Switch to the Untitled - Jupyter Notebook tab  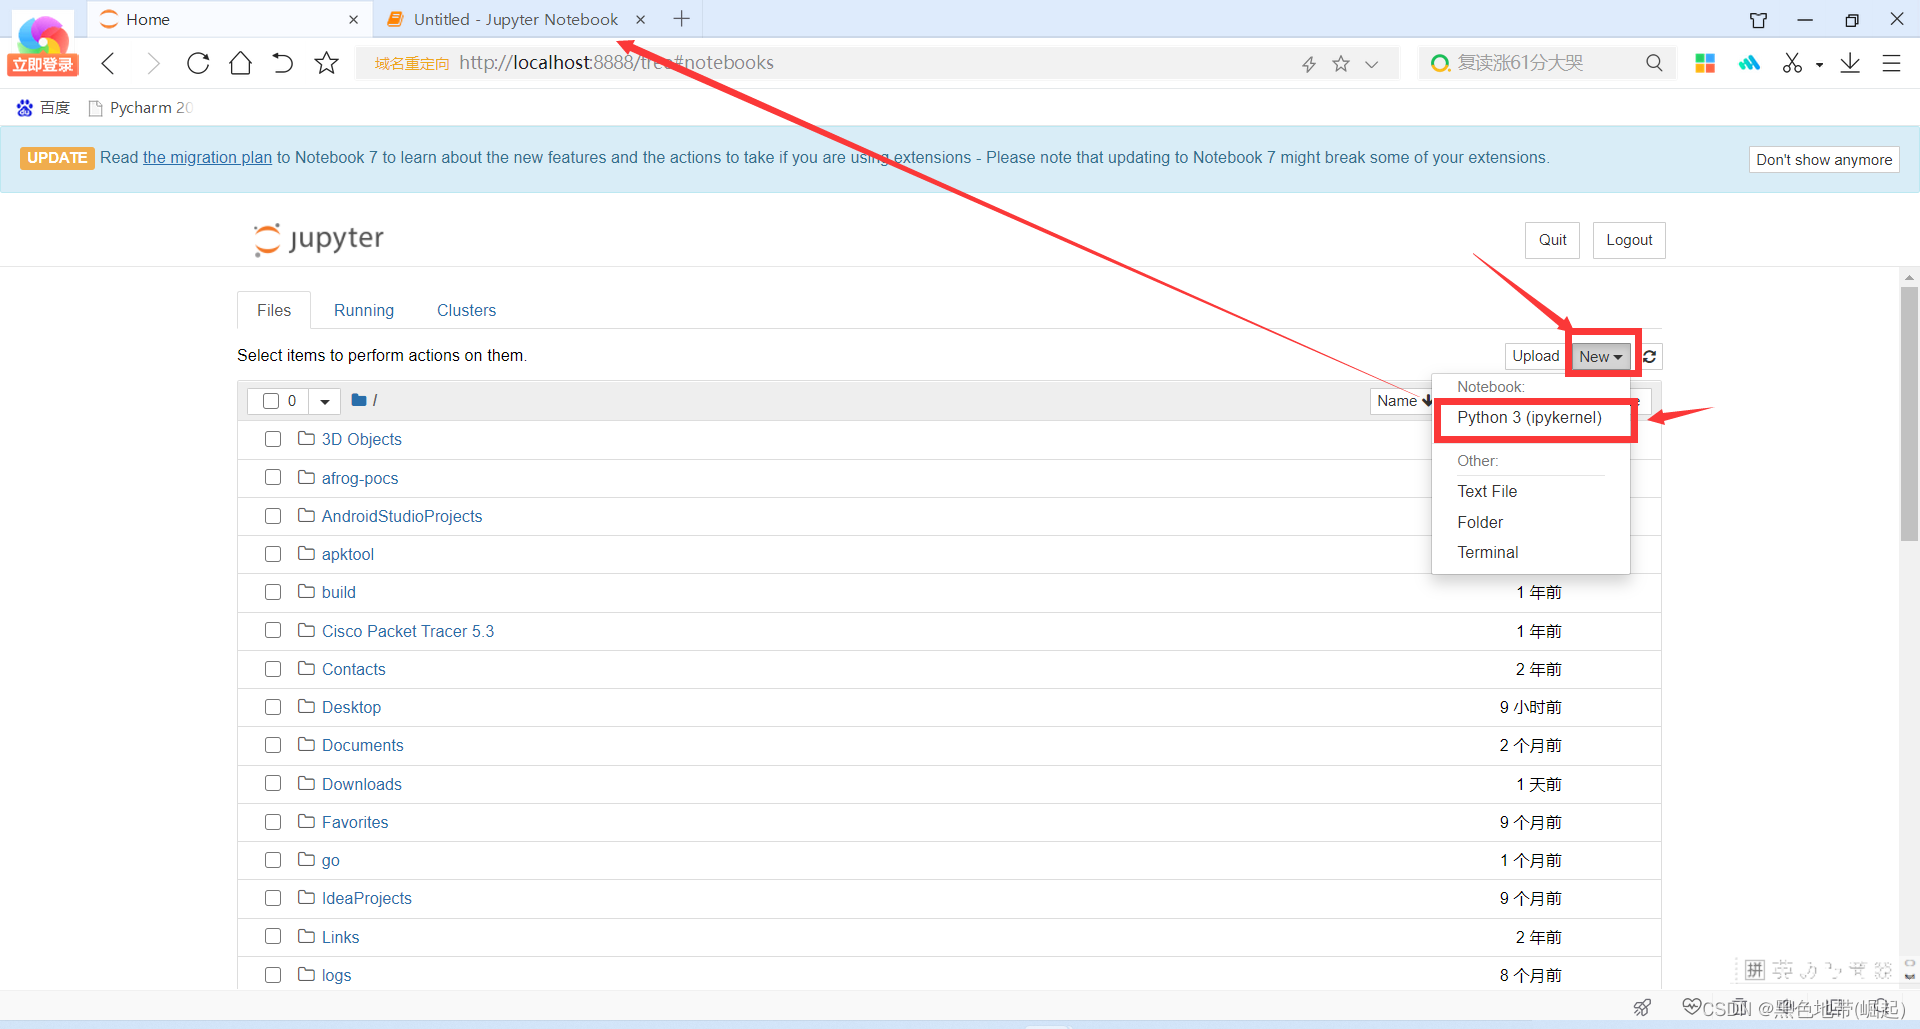(x=516, y=20)
